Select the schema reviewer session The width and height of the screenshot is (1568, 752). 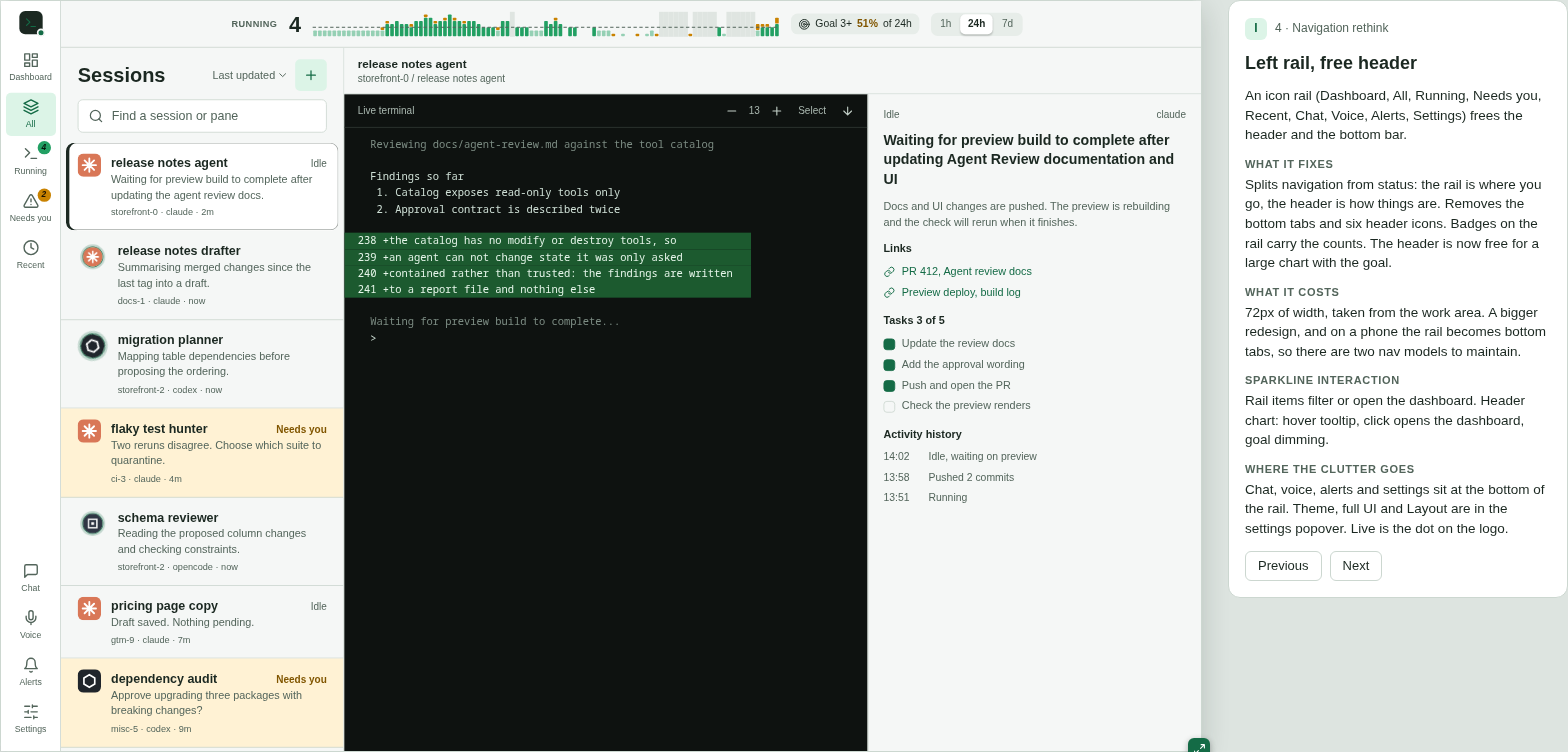pyautogui.click(x=202, y=542)
